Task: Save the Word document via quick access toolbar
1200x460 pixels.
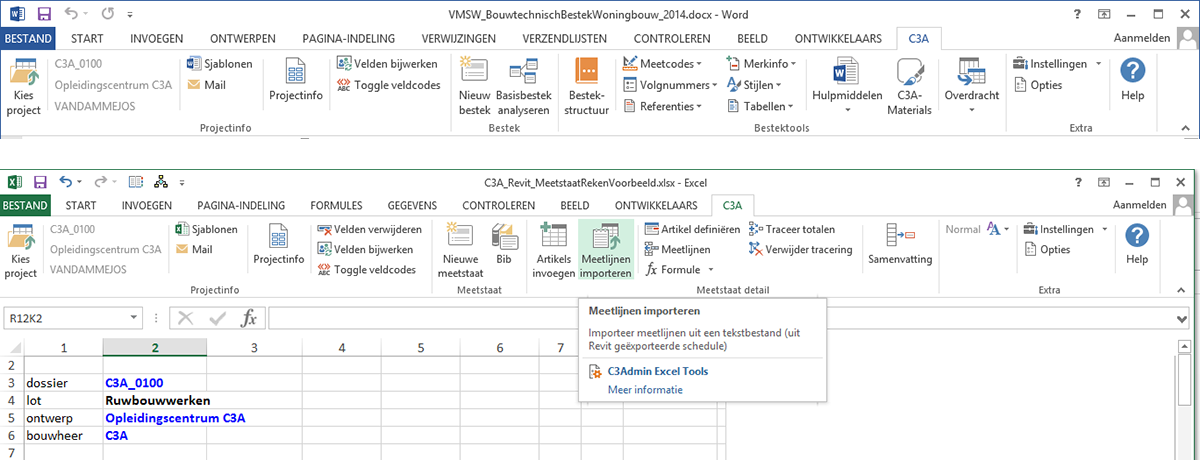Action: [x=41, y=15]
